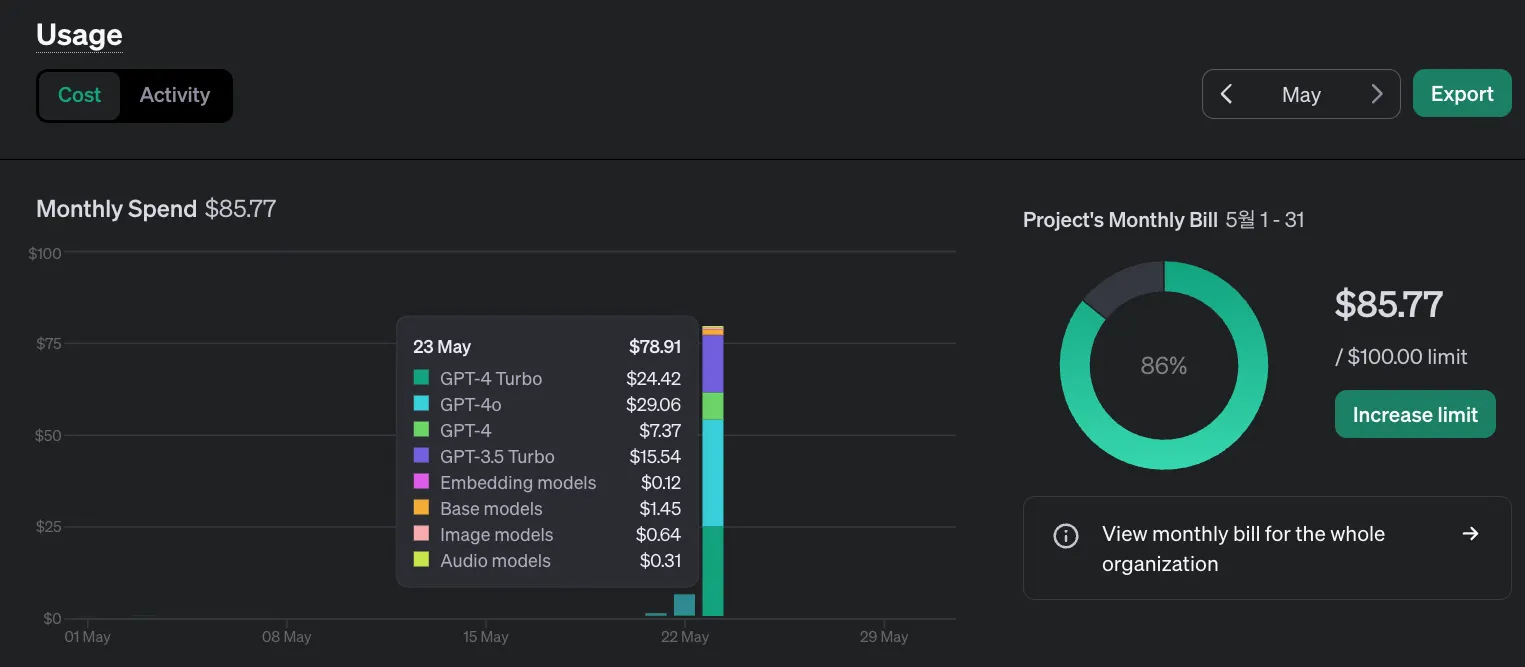The width and height of the screenshot is (1525, 667).
Task: Click the GPT-4o cyan legend square
Action: point(421,404)
